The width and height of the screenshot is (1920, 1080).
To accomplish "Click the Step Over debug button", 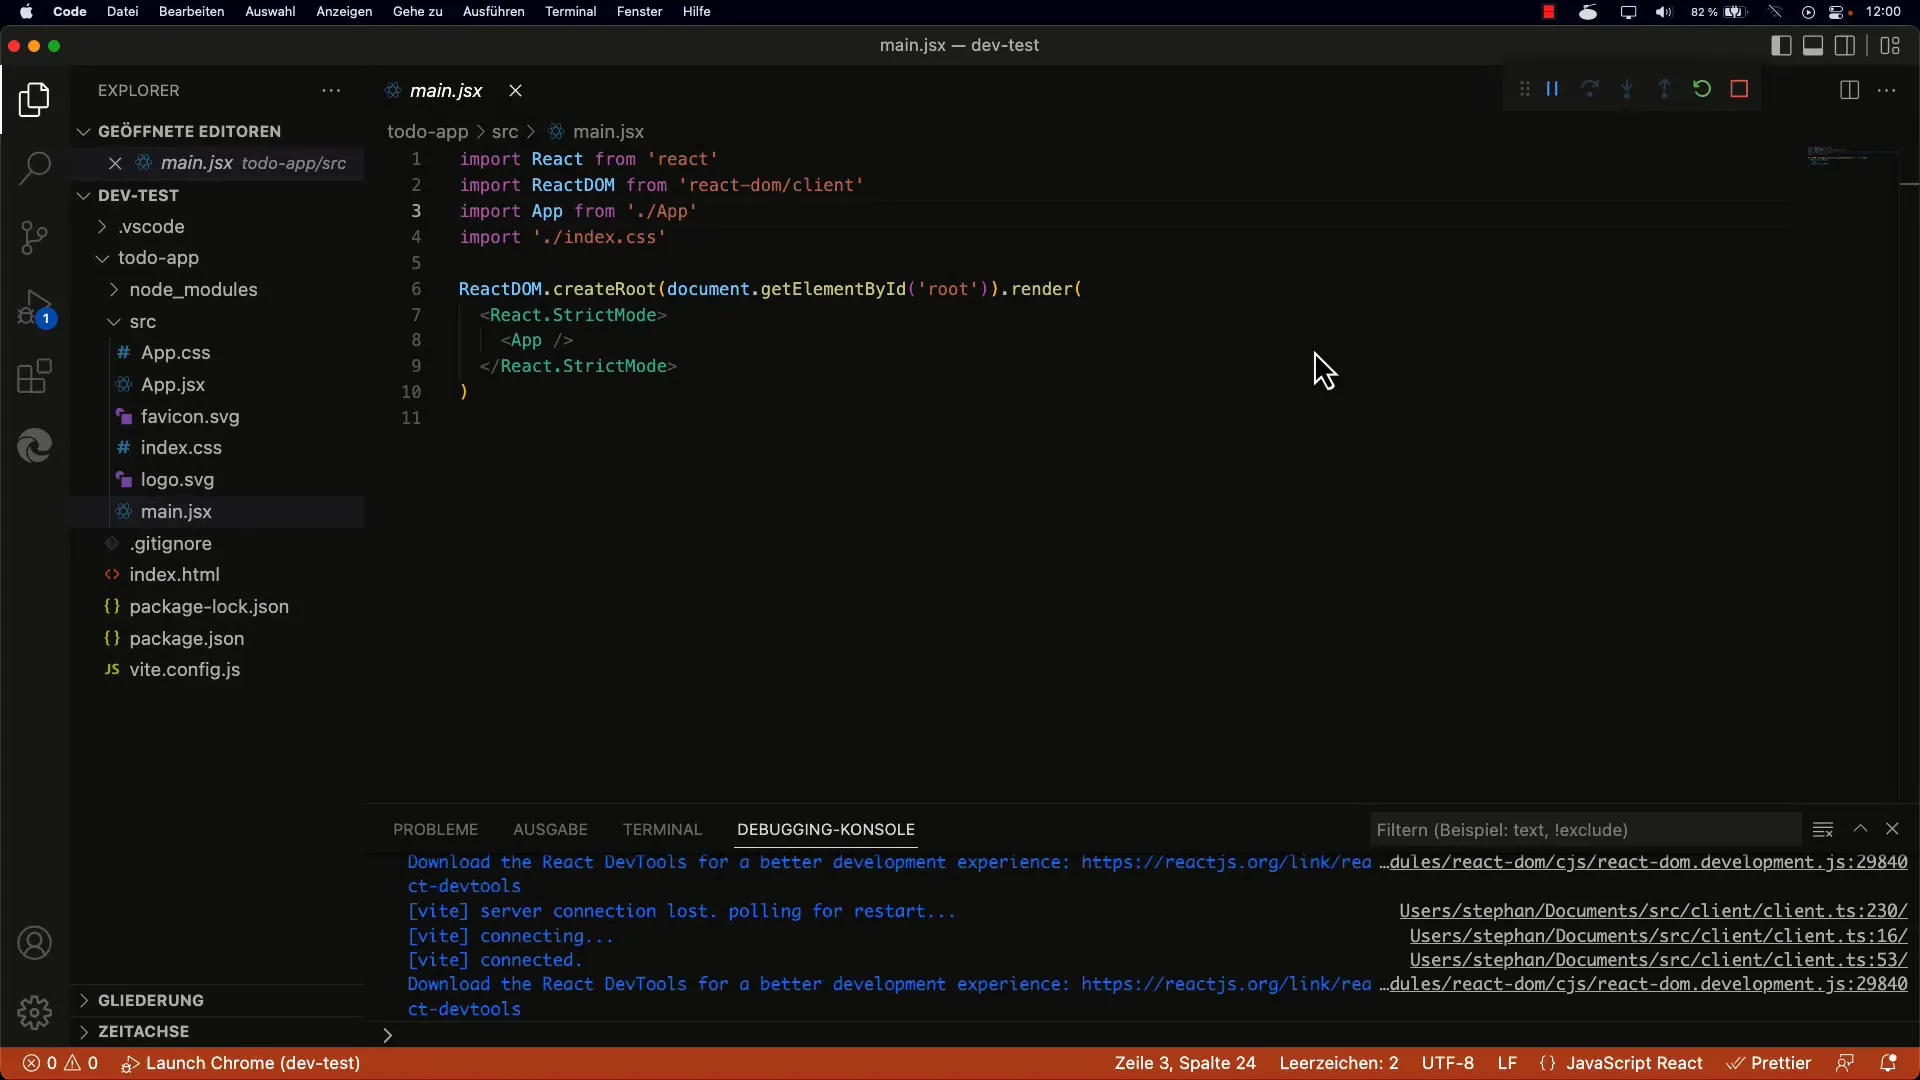I will 1590,89.
